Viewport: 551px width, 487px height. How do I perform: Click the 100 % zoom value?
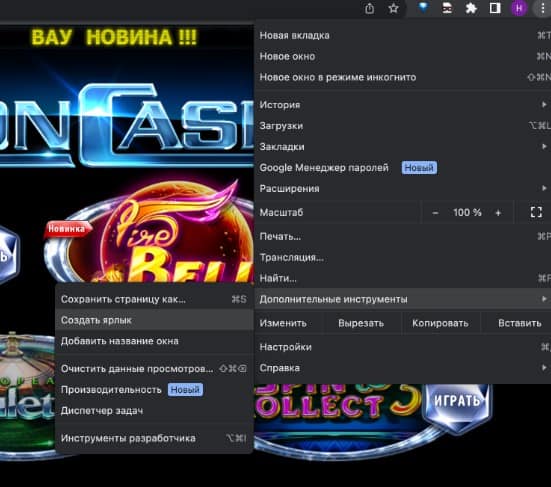(467, 212)
